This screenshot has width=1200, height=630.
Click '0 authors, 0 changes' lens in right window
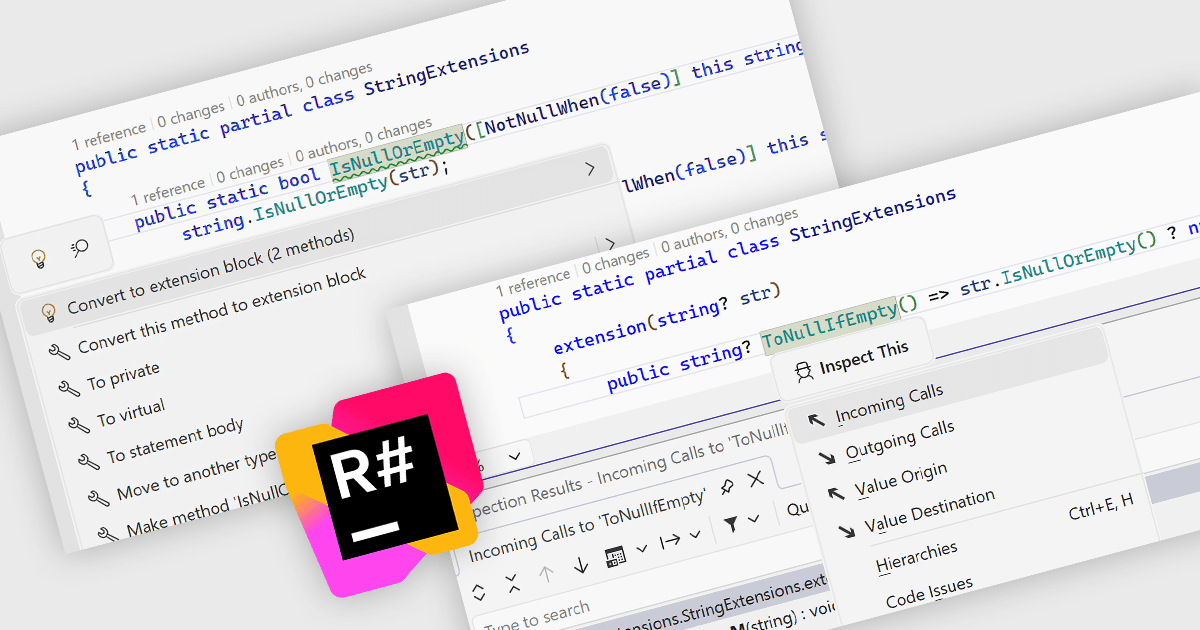[731, 232]
